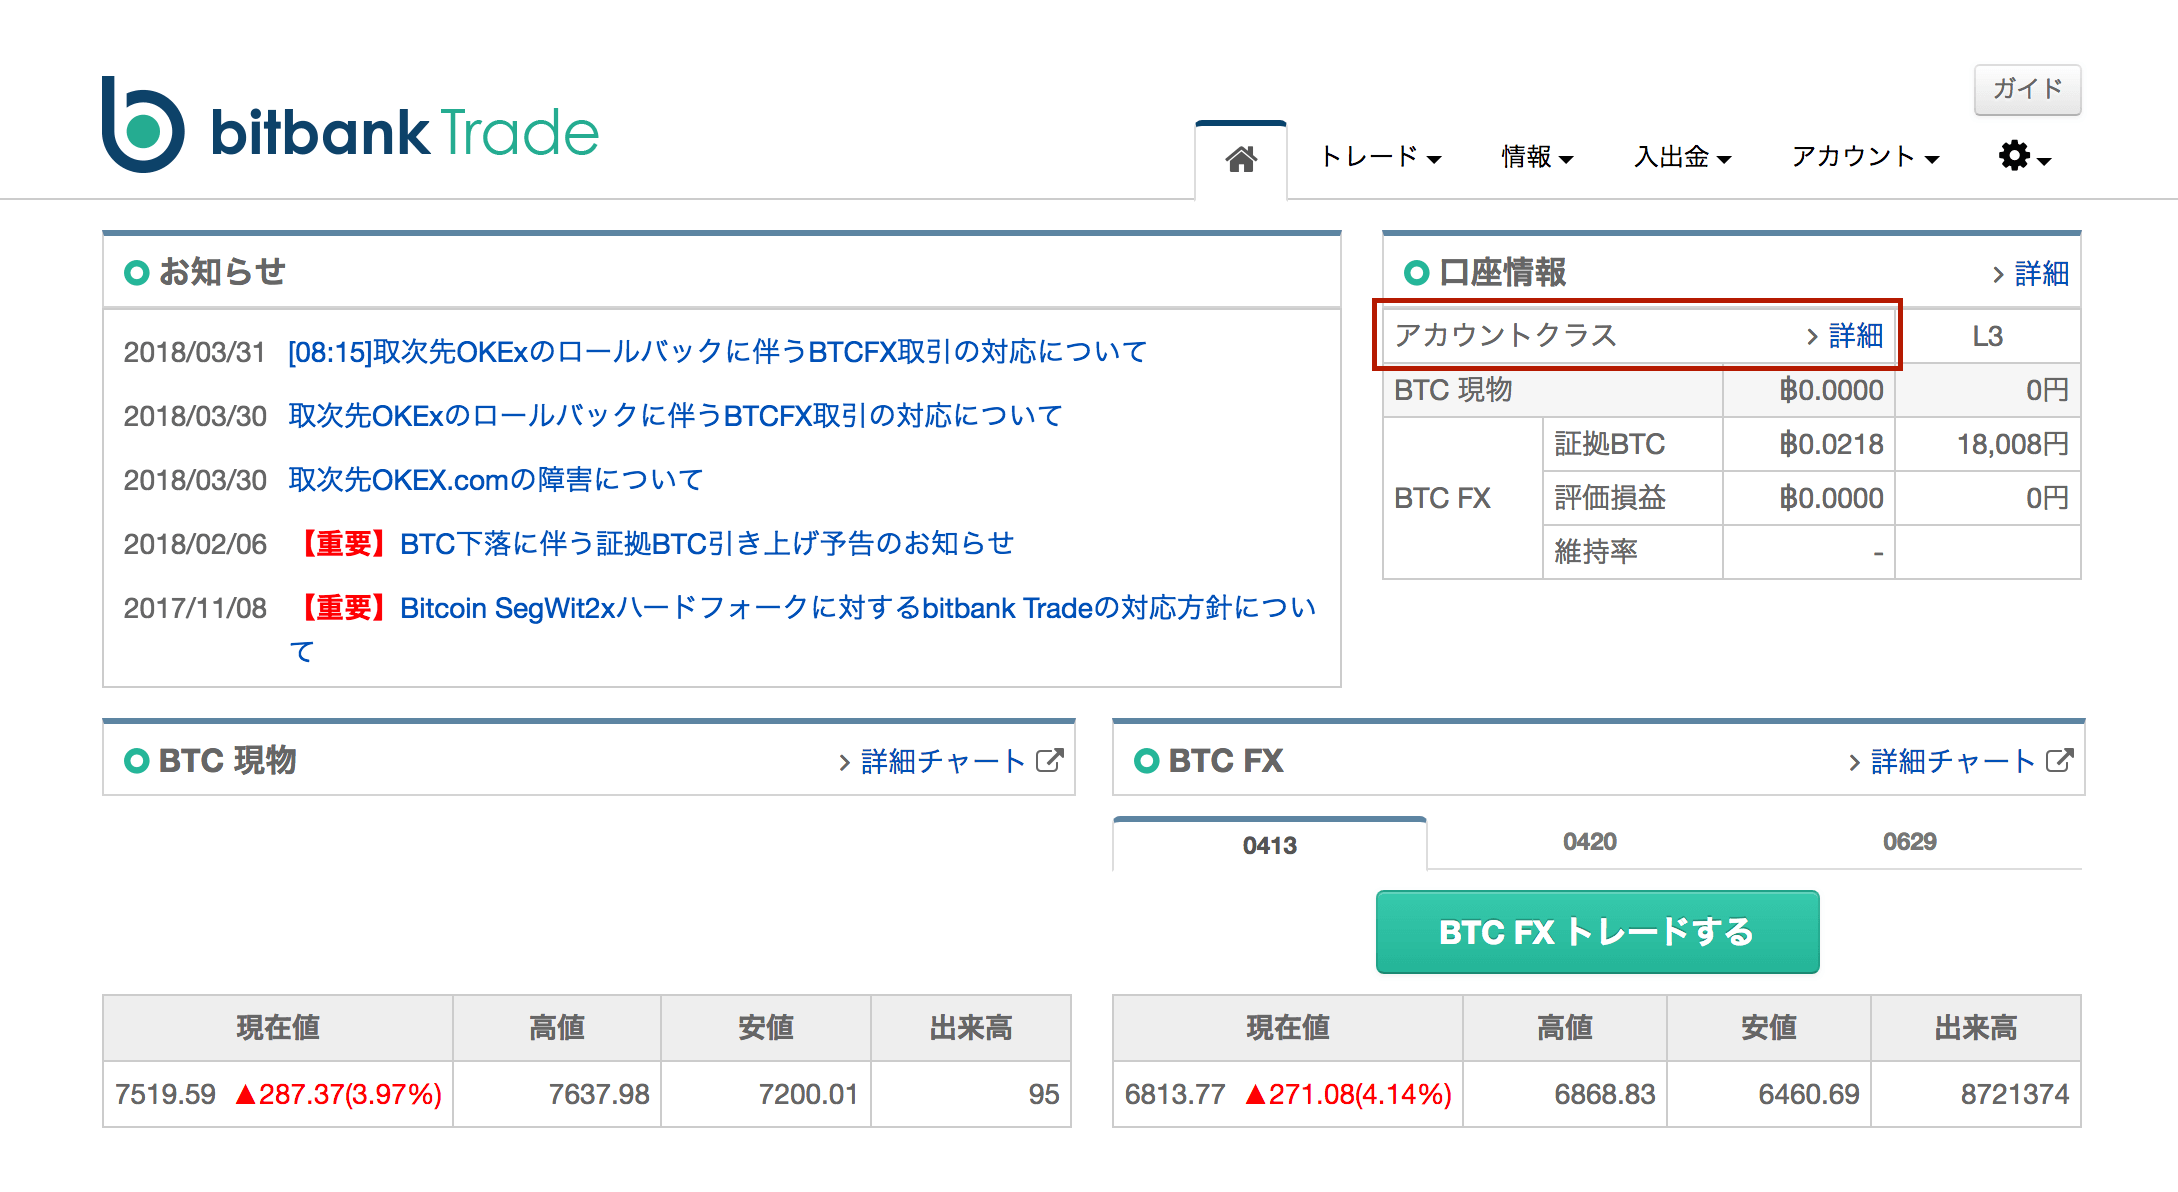Click the BTC 現物 row label in 口座情報

click(1453, 390)
